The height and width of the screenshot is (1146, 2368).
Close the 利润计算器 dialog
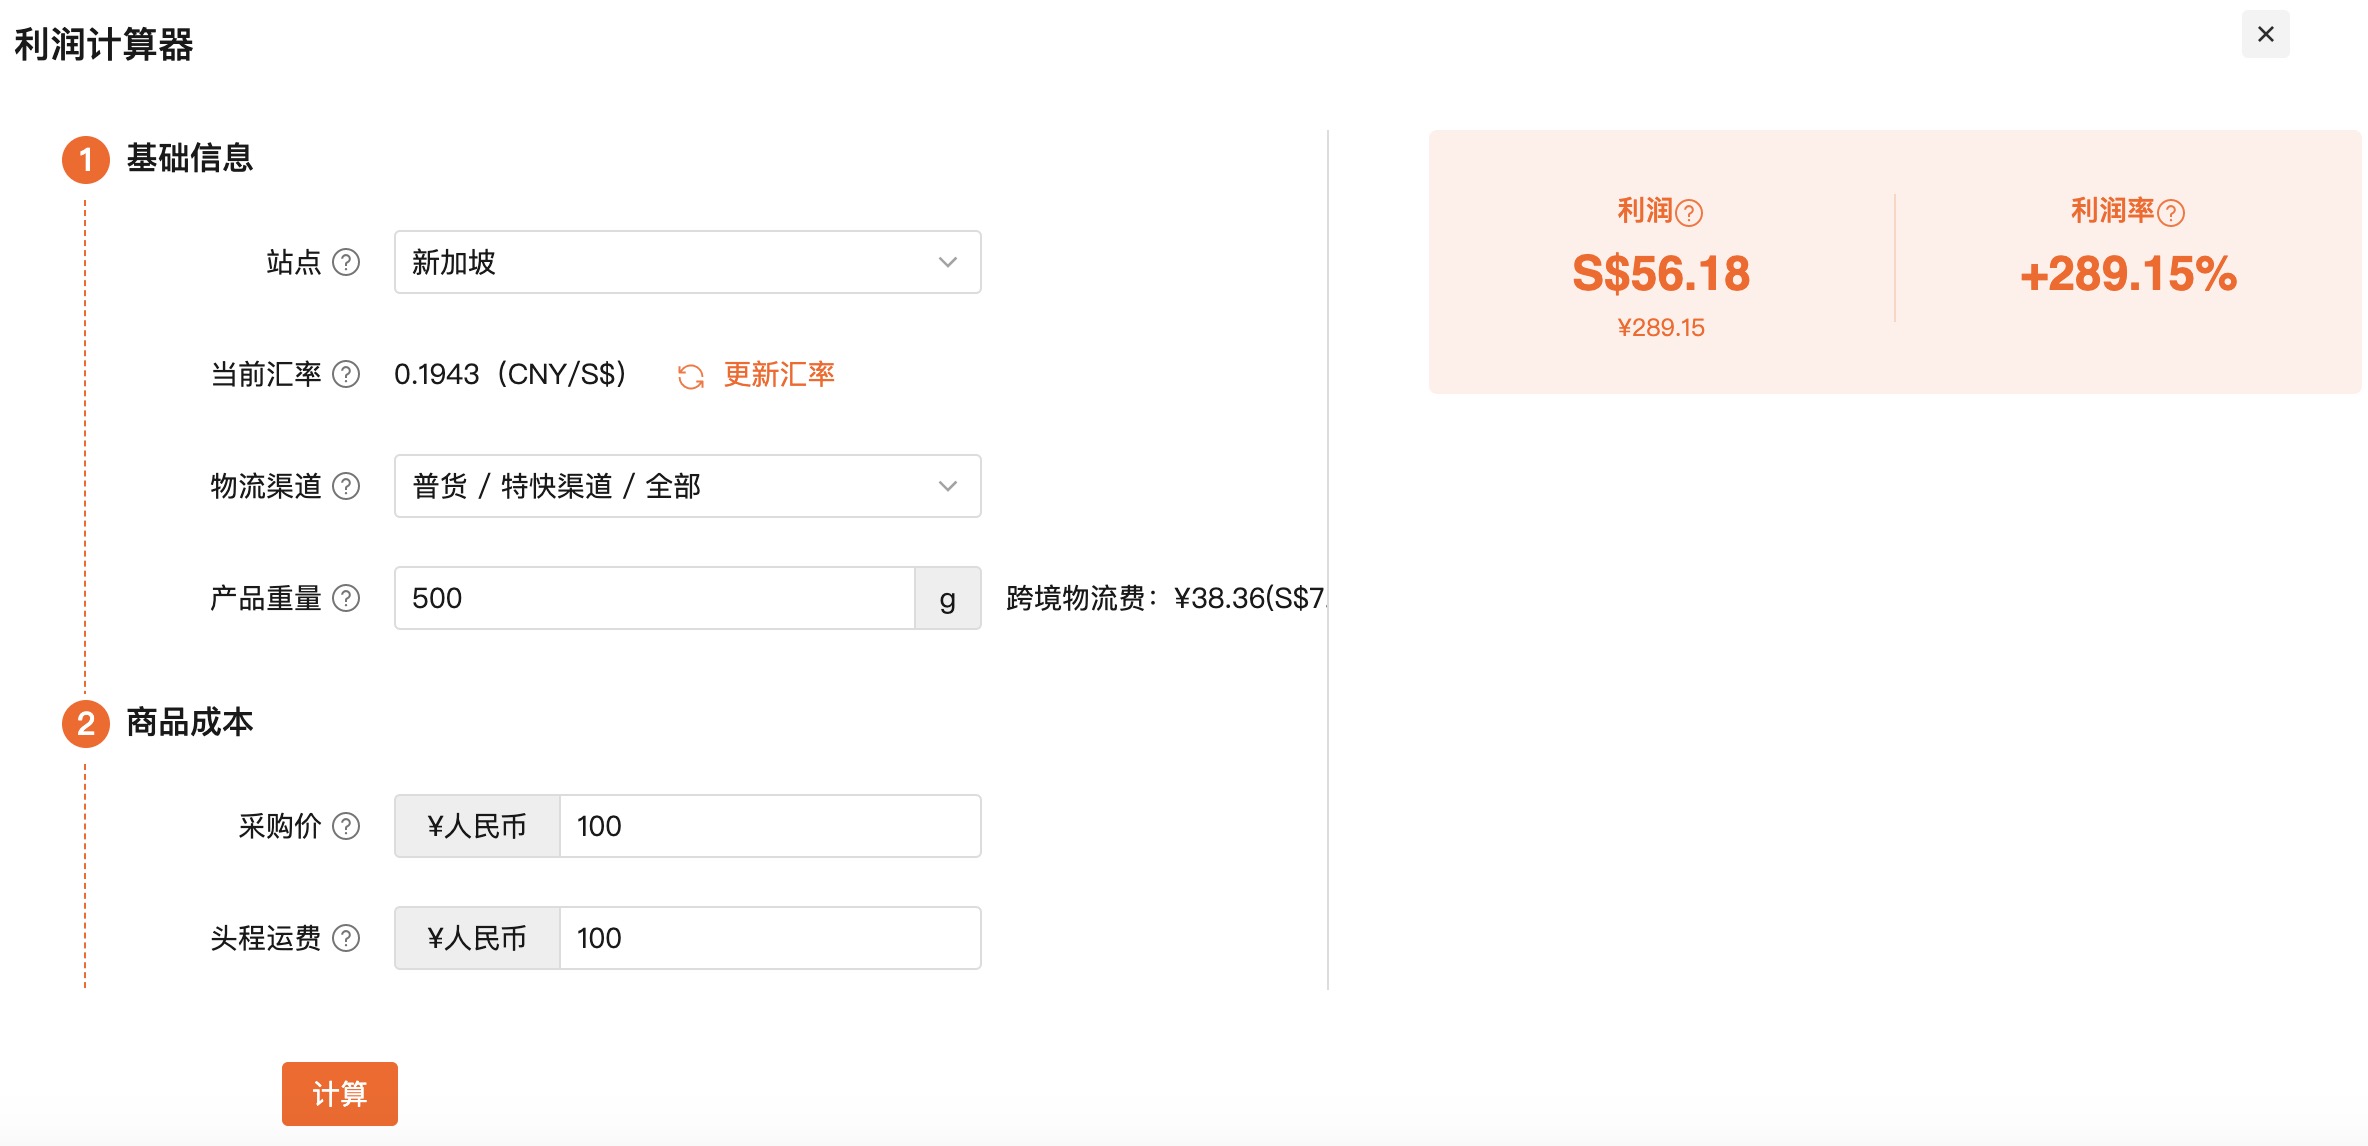tap(2266, 34)
